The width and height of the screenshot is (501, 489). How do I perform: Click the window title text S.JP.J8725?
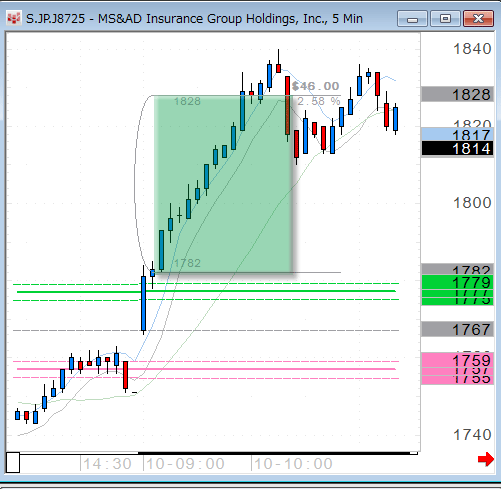coord(55,19)
